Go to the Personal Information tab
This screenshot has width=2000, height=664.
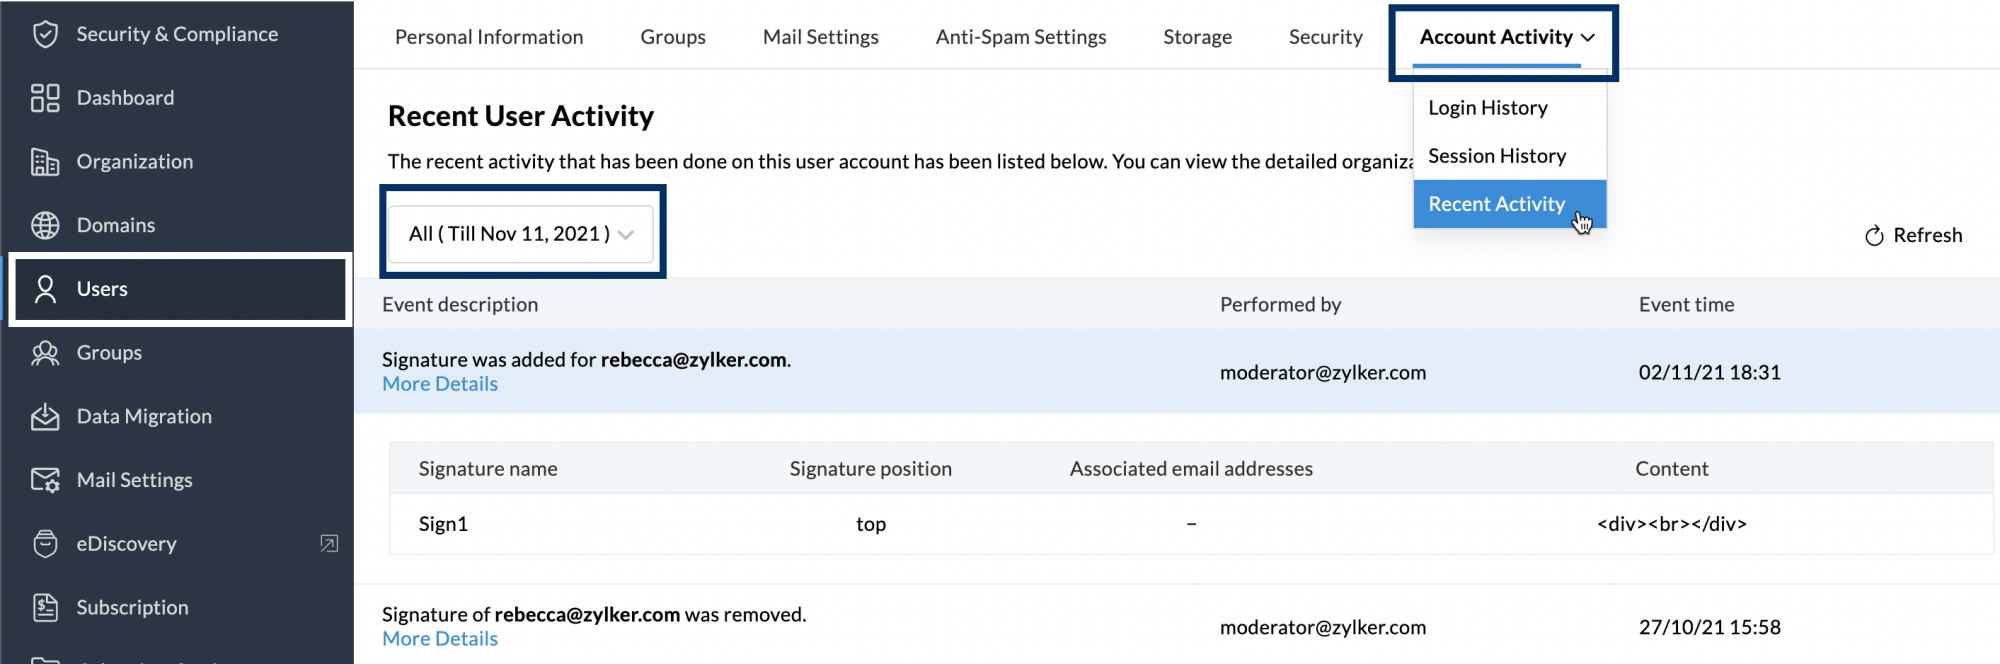[x=489, y=38]
